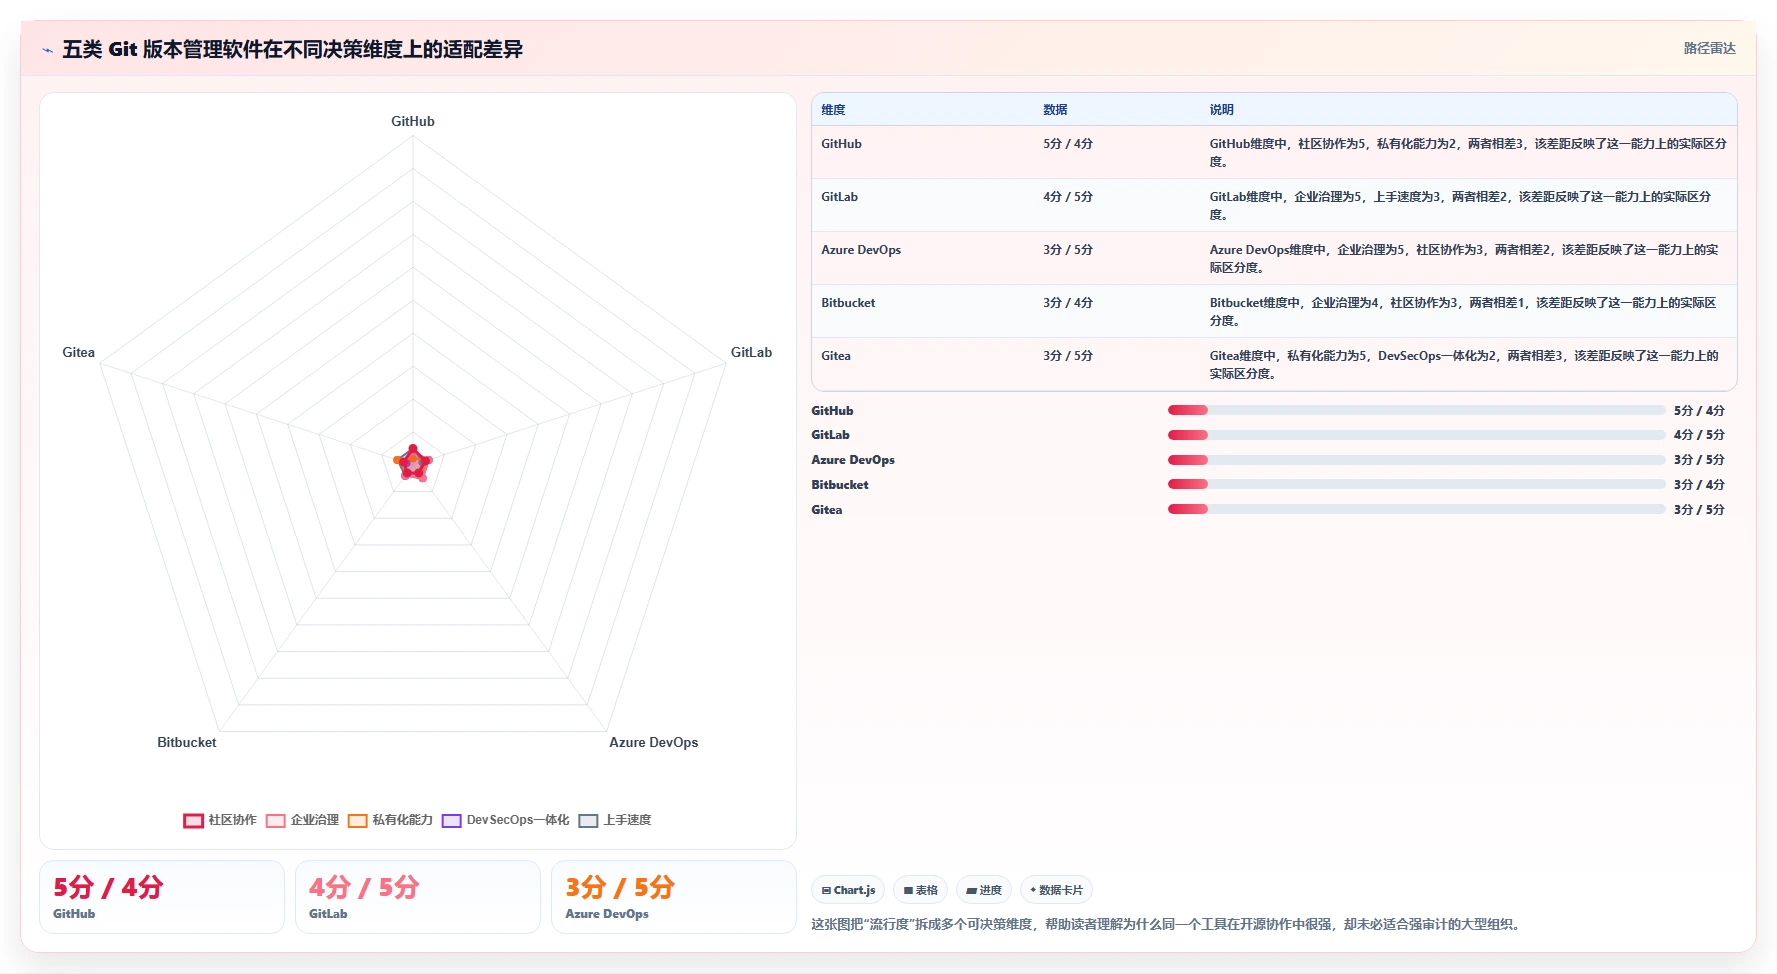Click the 表格 tag chip
This screenshot has height=974, width=1777.
pyautogui.click(x=920, y=890)
